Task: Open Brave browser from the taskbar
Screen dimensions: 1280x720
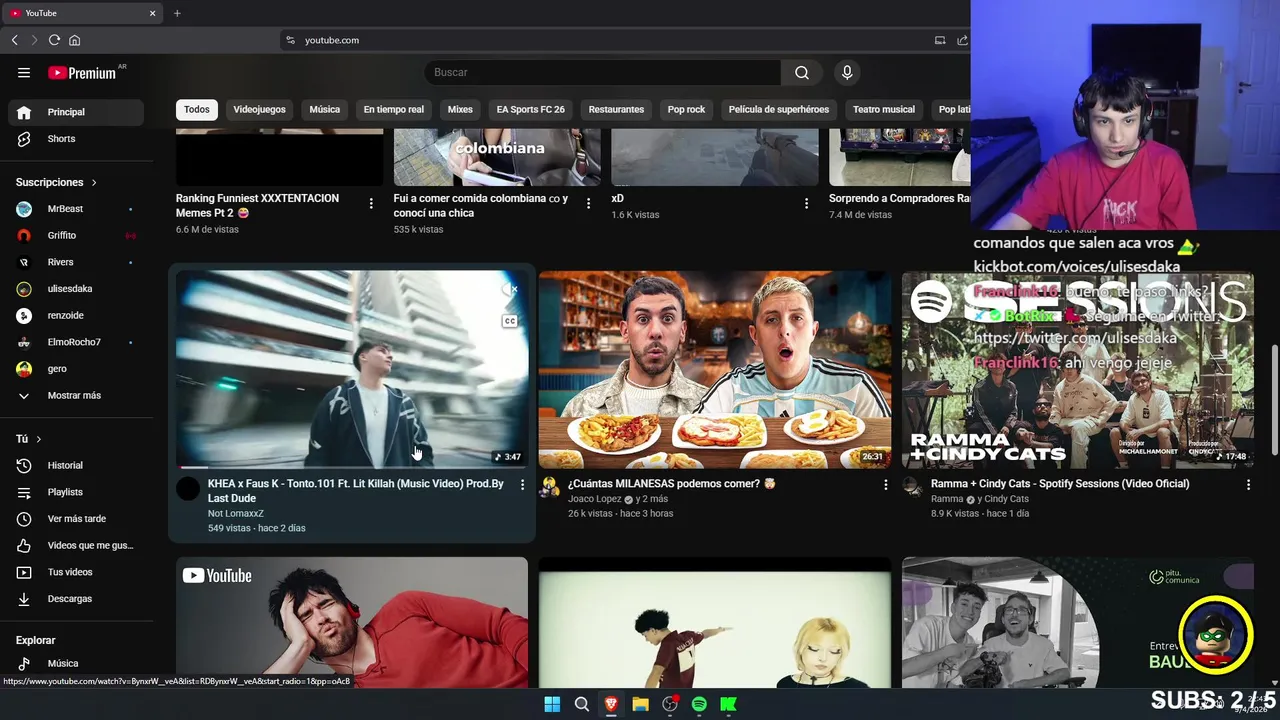Action: [x=611, y=704]
